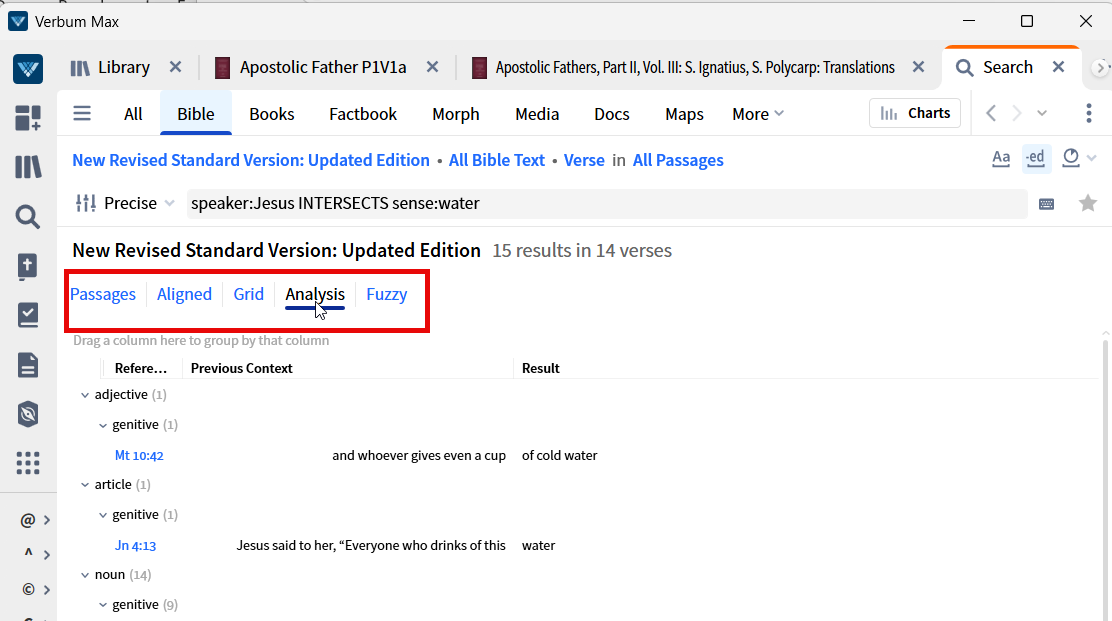
Task: Switch to Passages results view
Action: [x=103, y=294]
